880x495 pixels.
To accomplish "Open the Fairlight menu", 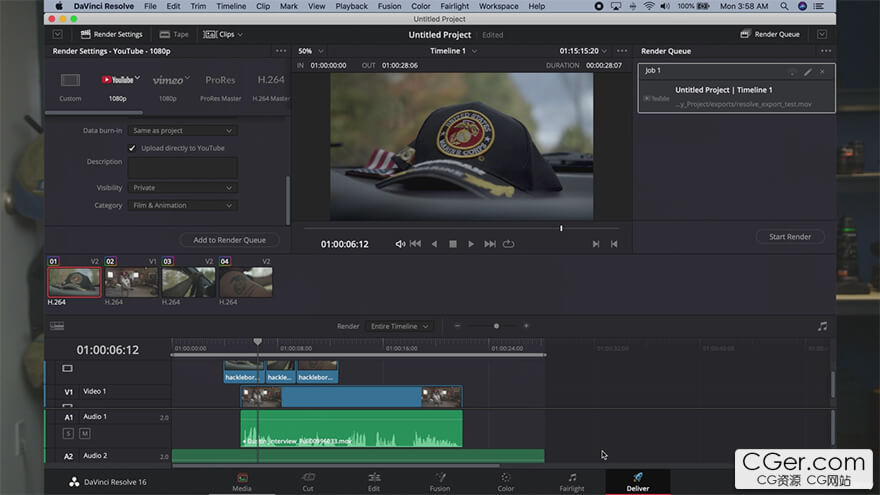I will click(x=454, y=6).
